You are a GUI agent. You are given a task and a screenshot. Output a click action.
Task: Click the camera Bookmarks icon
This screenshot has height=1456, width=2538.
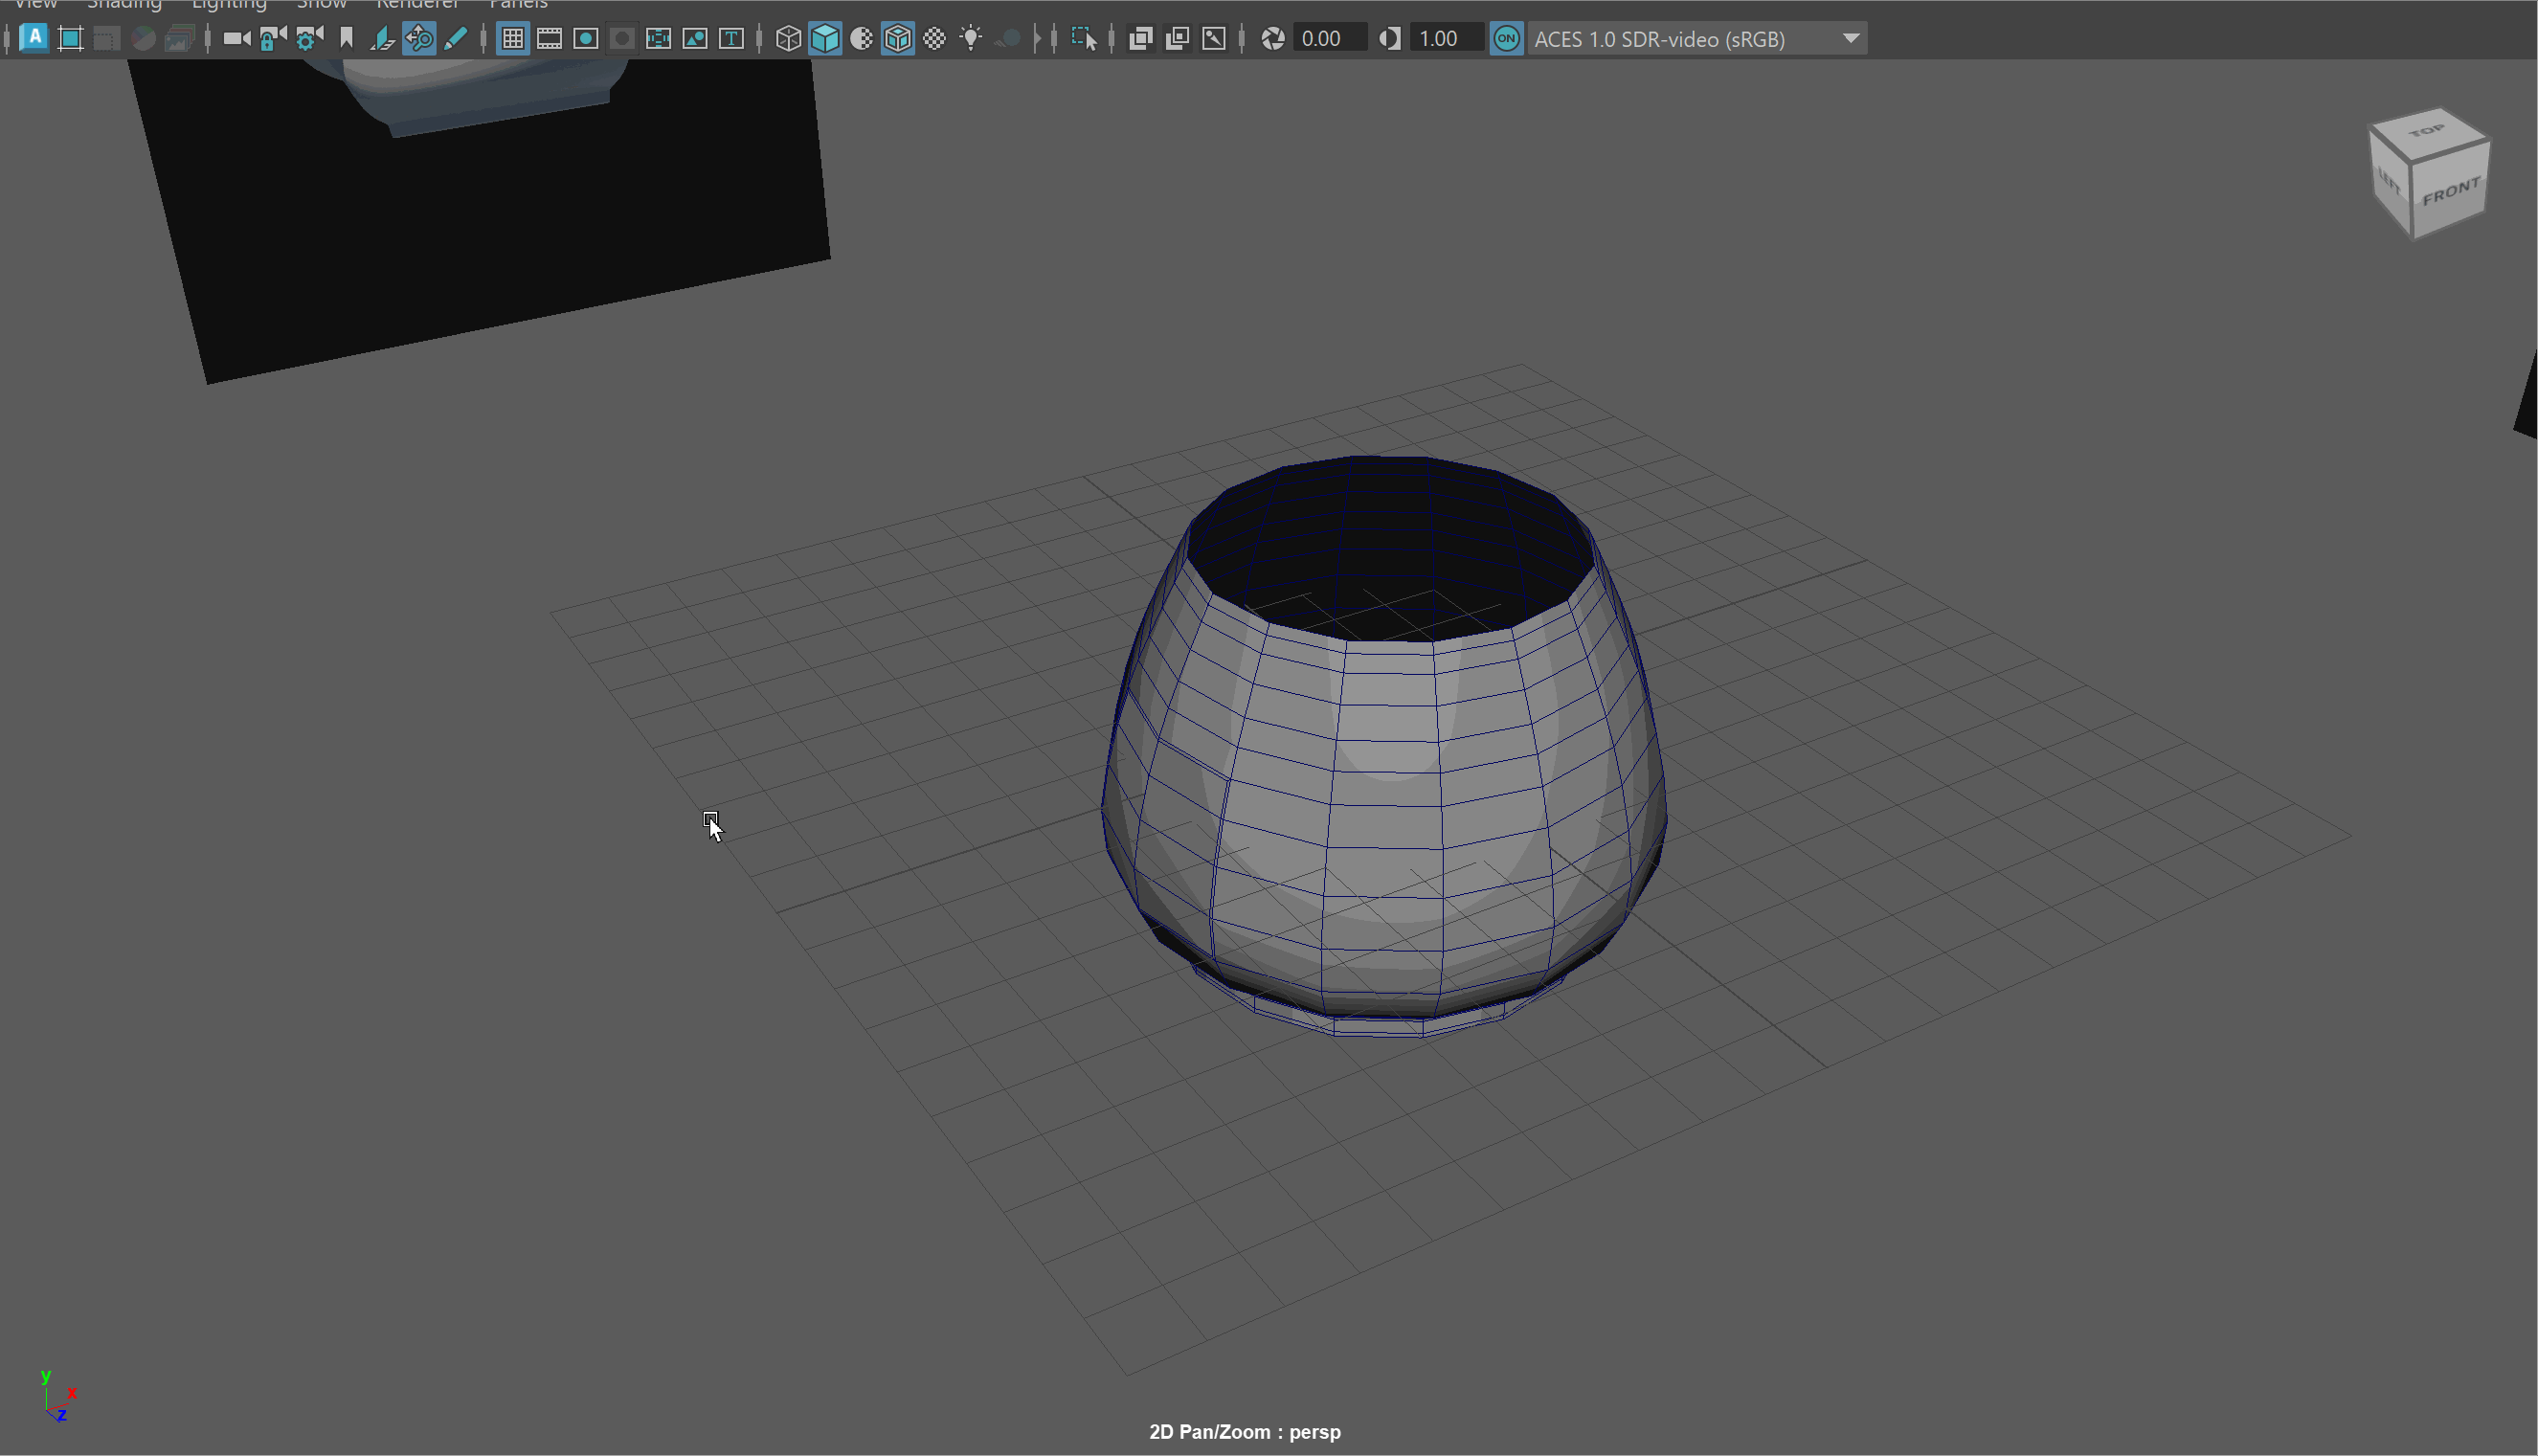[x=347, y=39]
